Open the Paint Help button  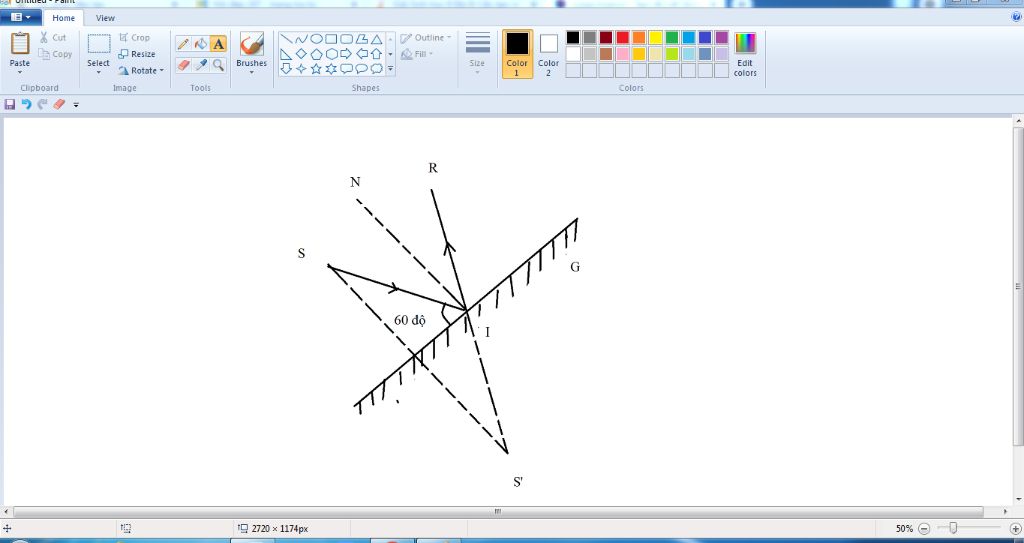click(x=1016, y=18)
